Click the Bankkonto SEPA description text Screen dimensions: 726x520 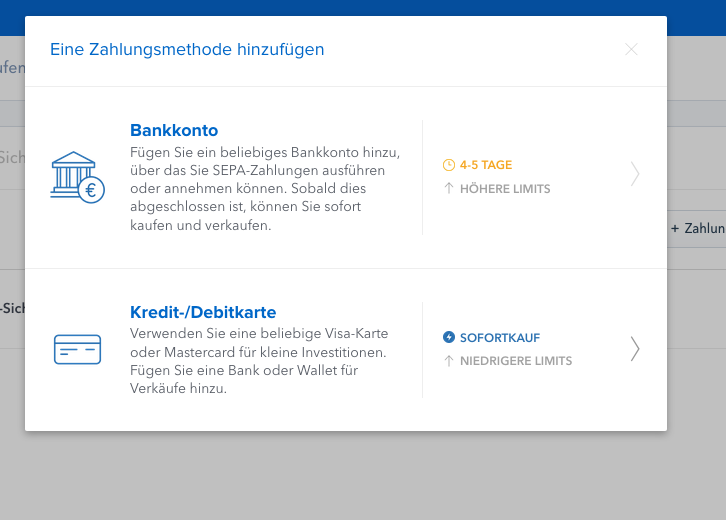265,188
